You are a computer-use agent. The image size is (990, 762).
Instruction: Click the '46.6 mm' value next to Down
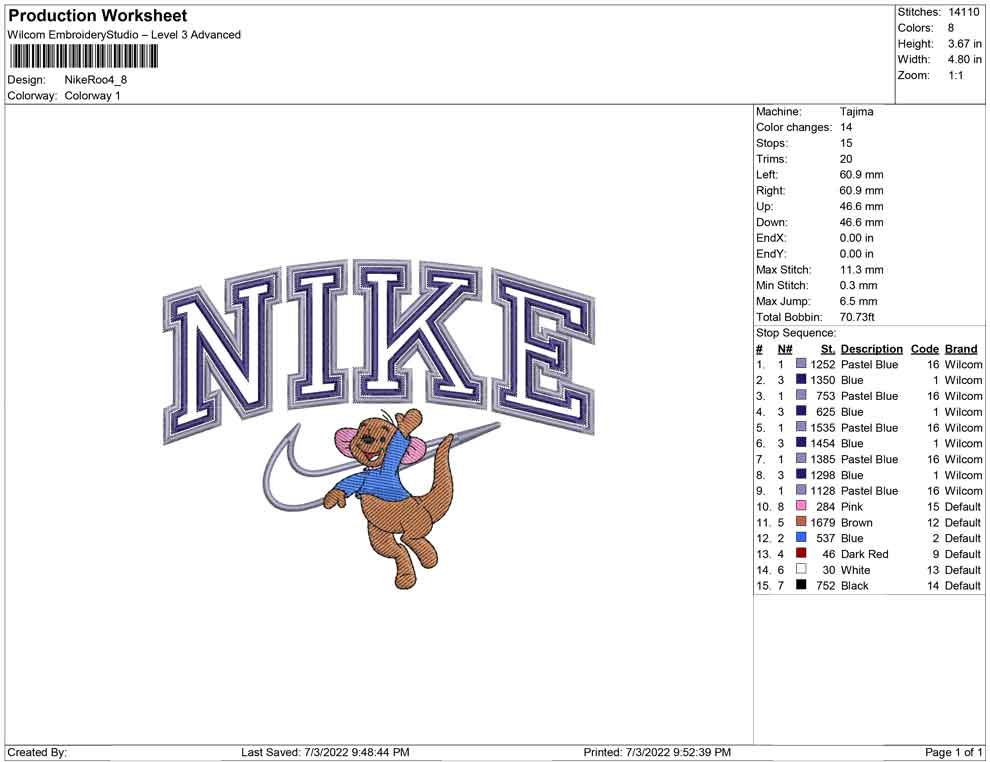pos(861,222)
